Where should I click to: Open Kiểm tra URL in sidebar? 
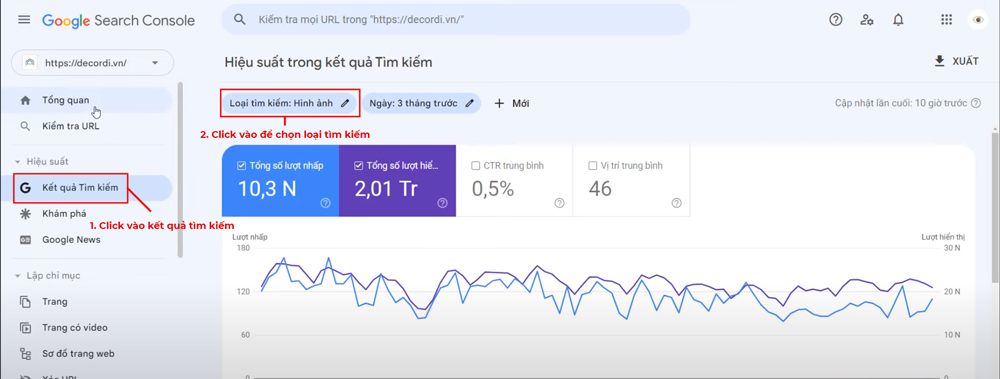click(x=86, y=126)
